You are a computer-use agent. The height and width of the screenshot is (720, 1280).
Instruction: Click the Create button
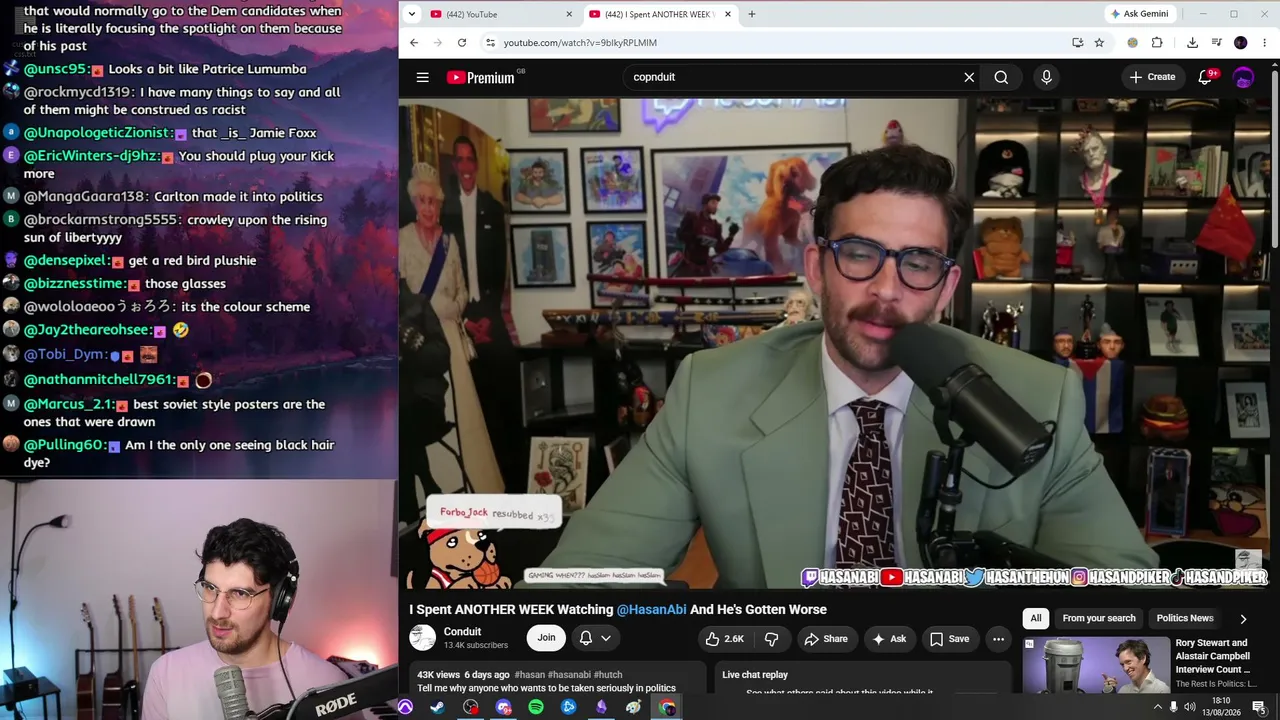(x=1152, y=77)
